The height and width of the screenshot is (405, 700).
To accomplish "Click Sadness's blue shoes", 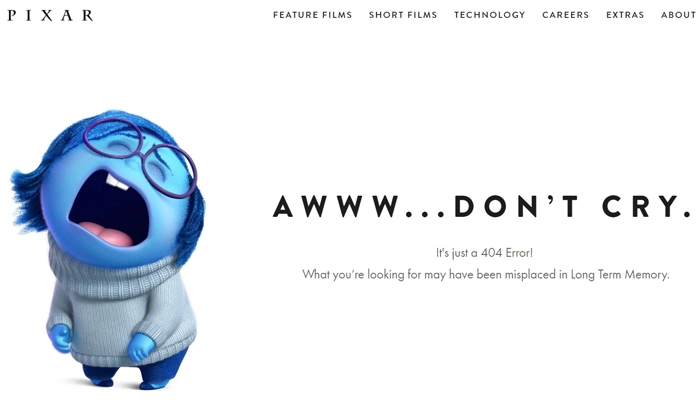I will (x=127, y=382).
